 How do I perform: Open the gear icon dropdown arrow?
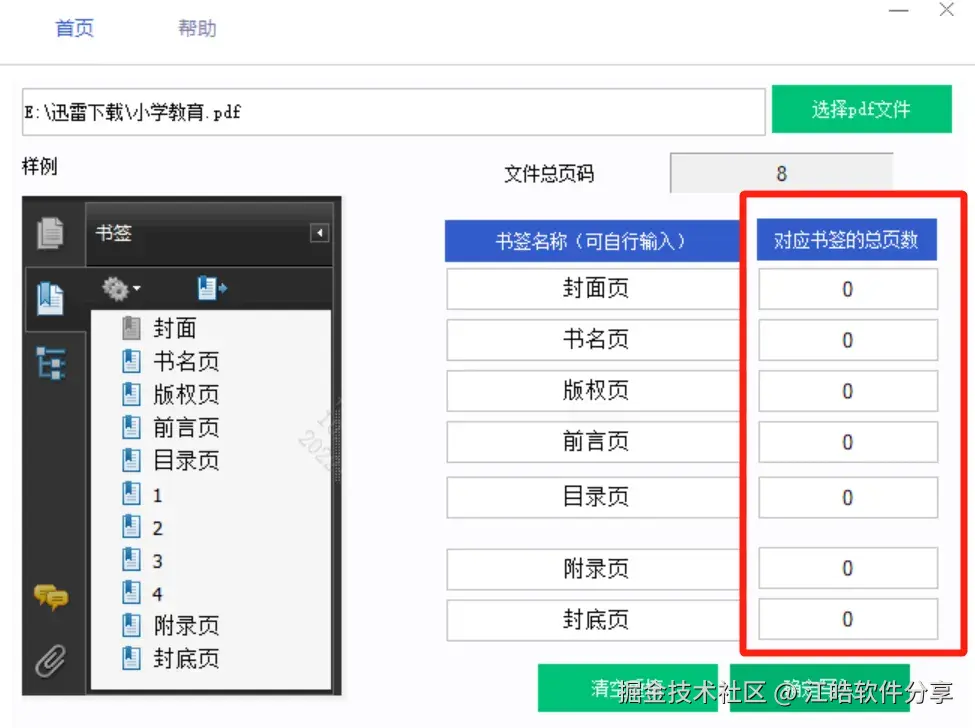click(135, 287)
